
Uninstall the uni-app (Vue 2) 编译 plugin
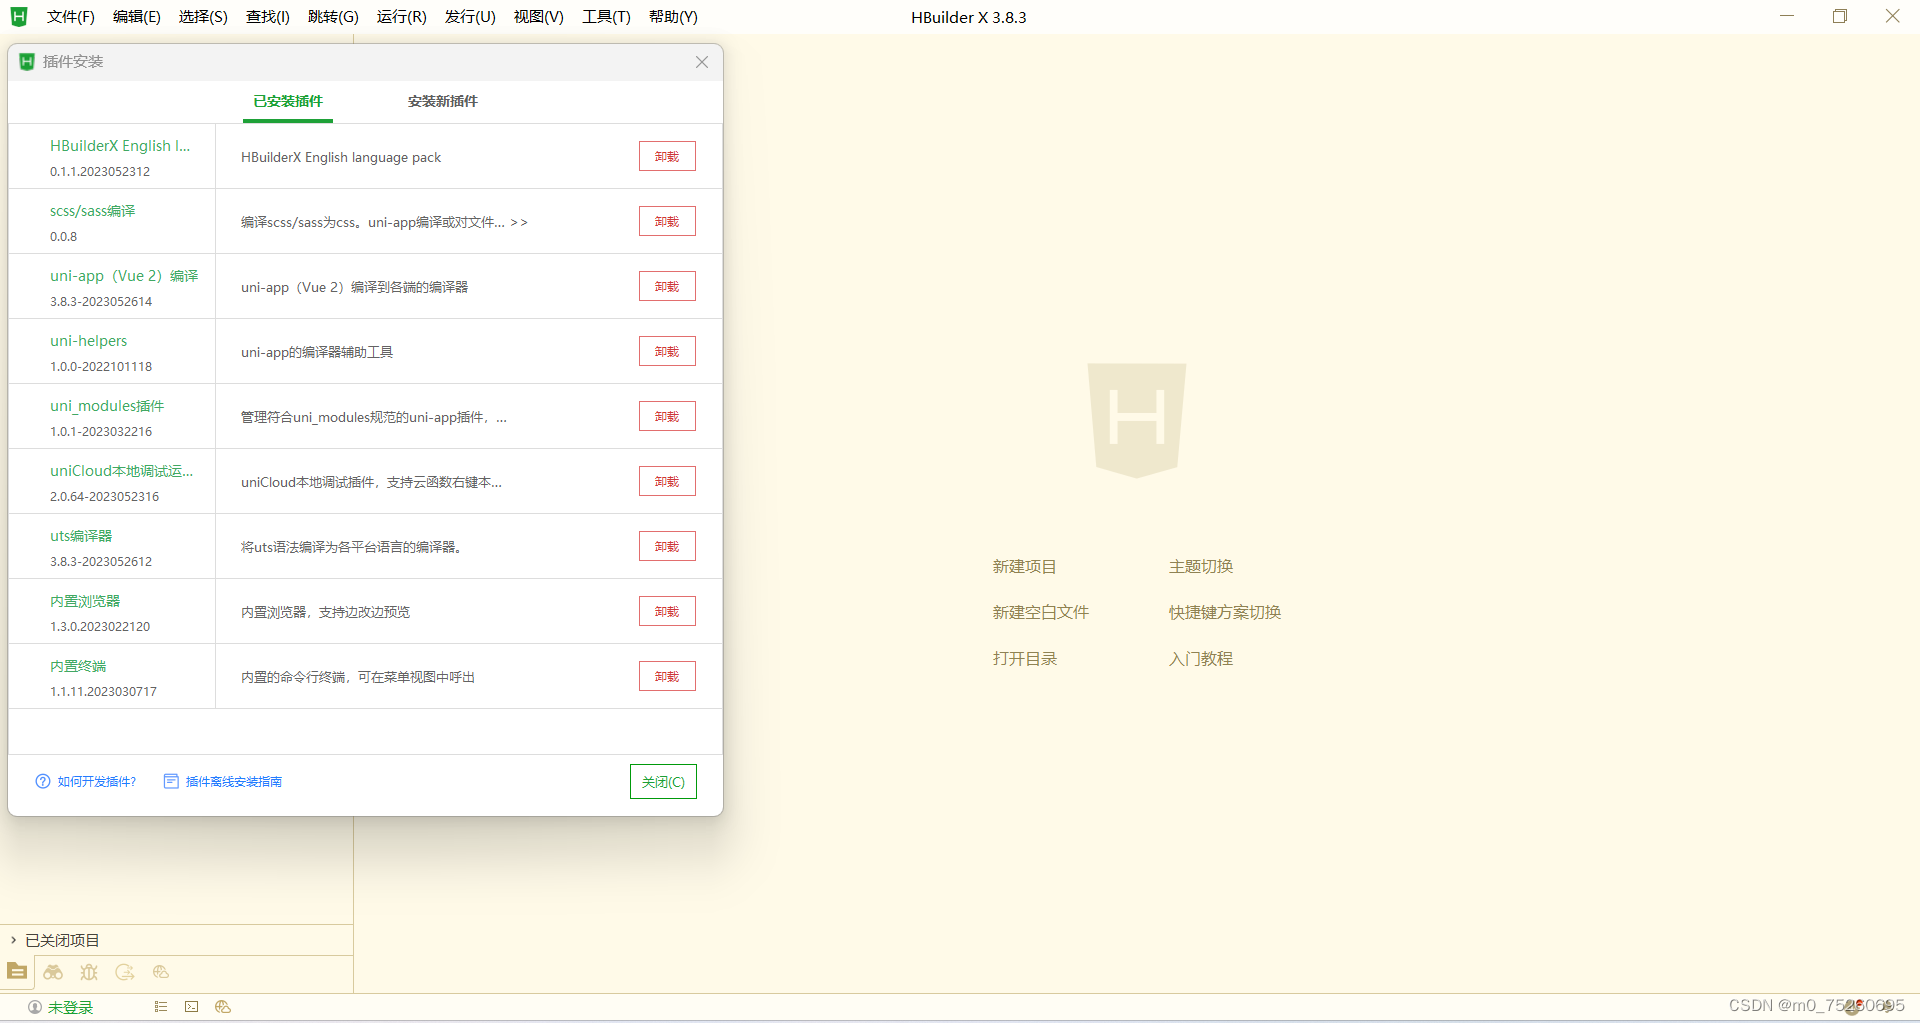tap(667, 286)
